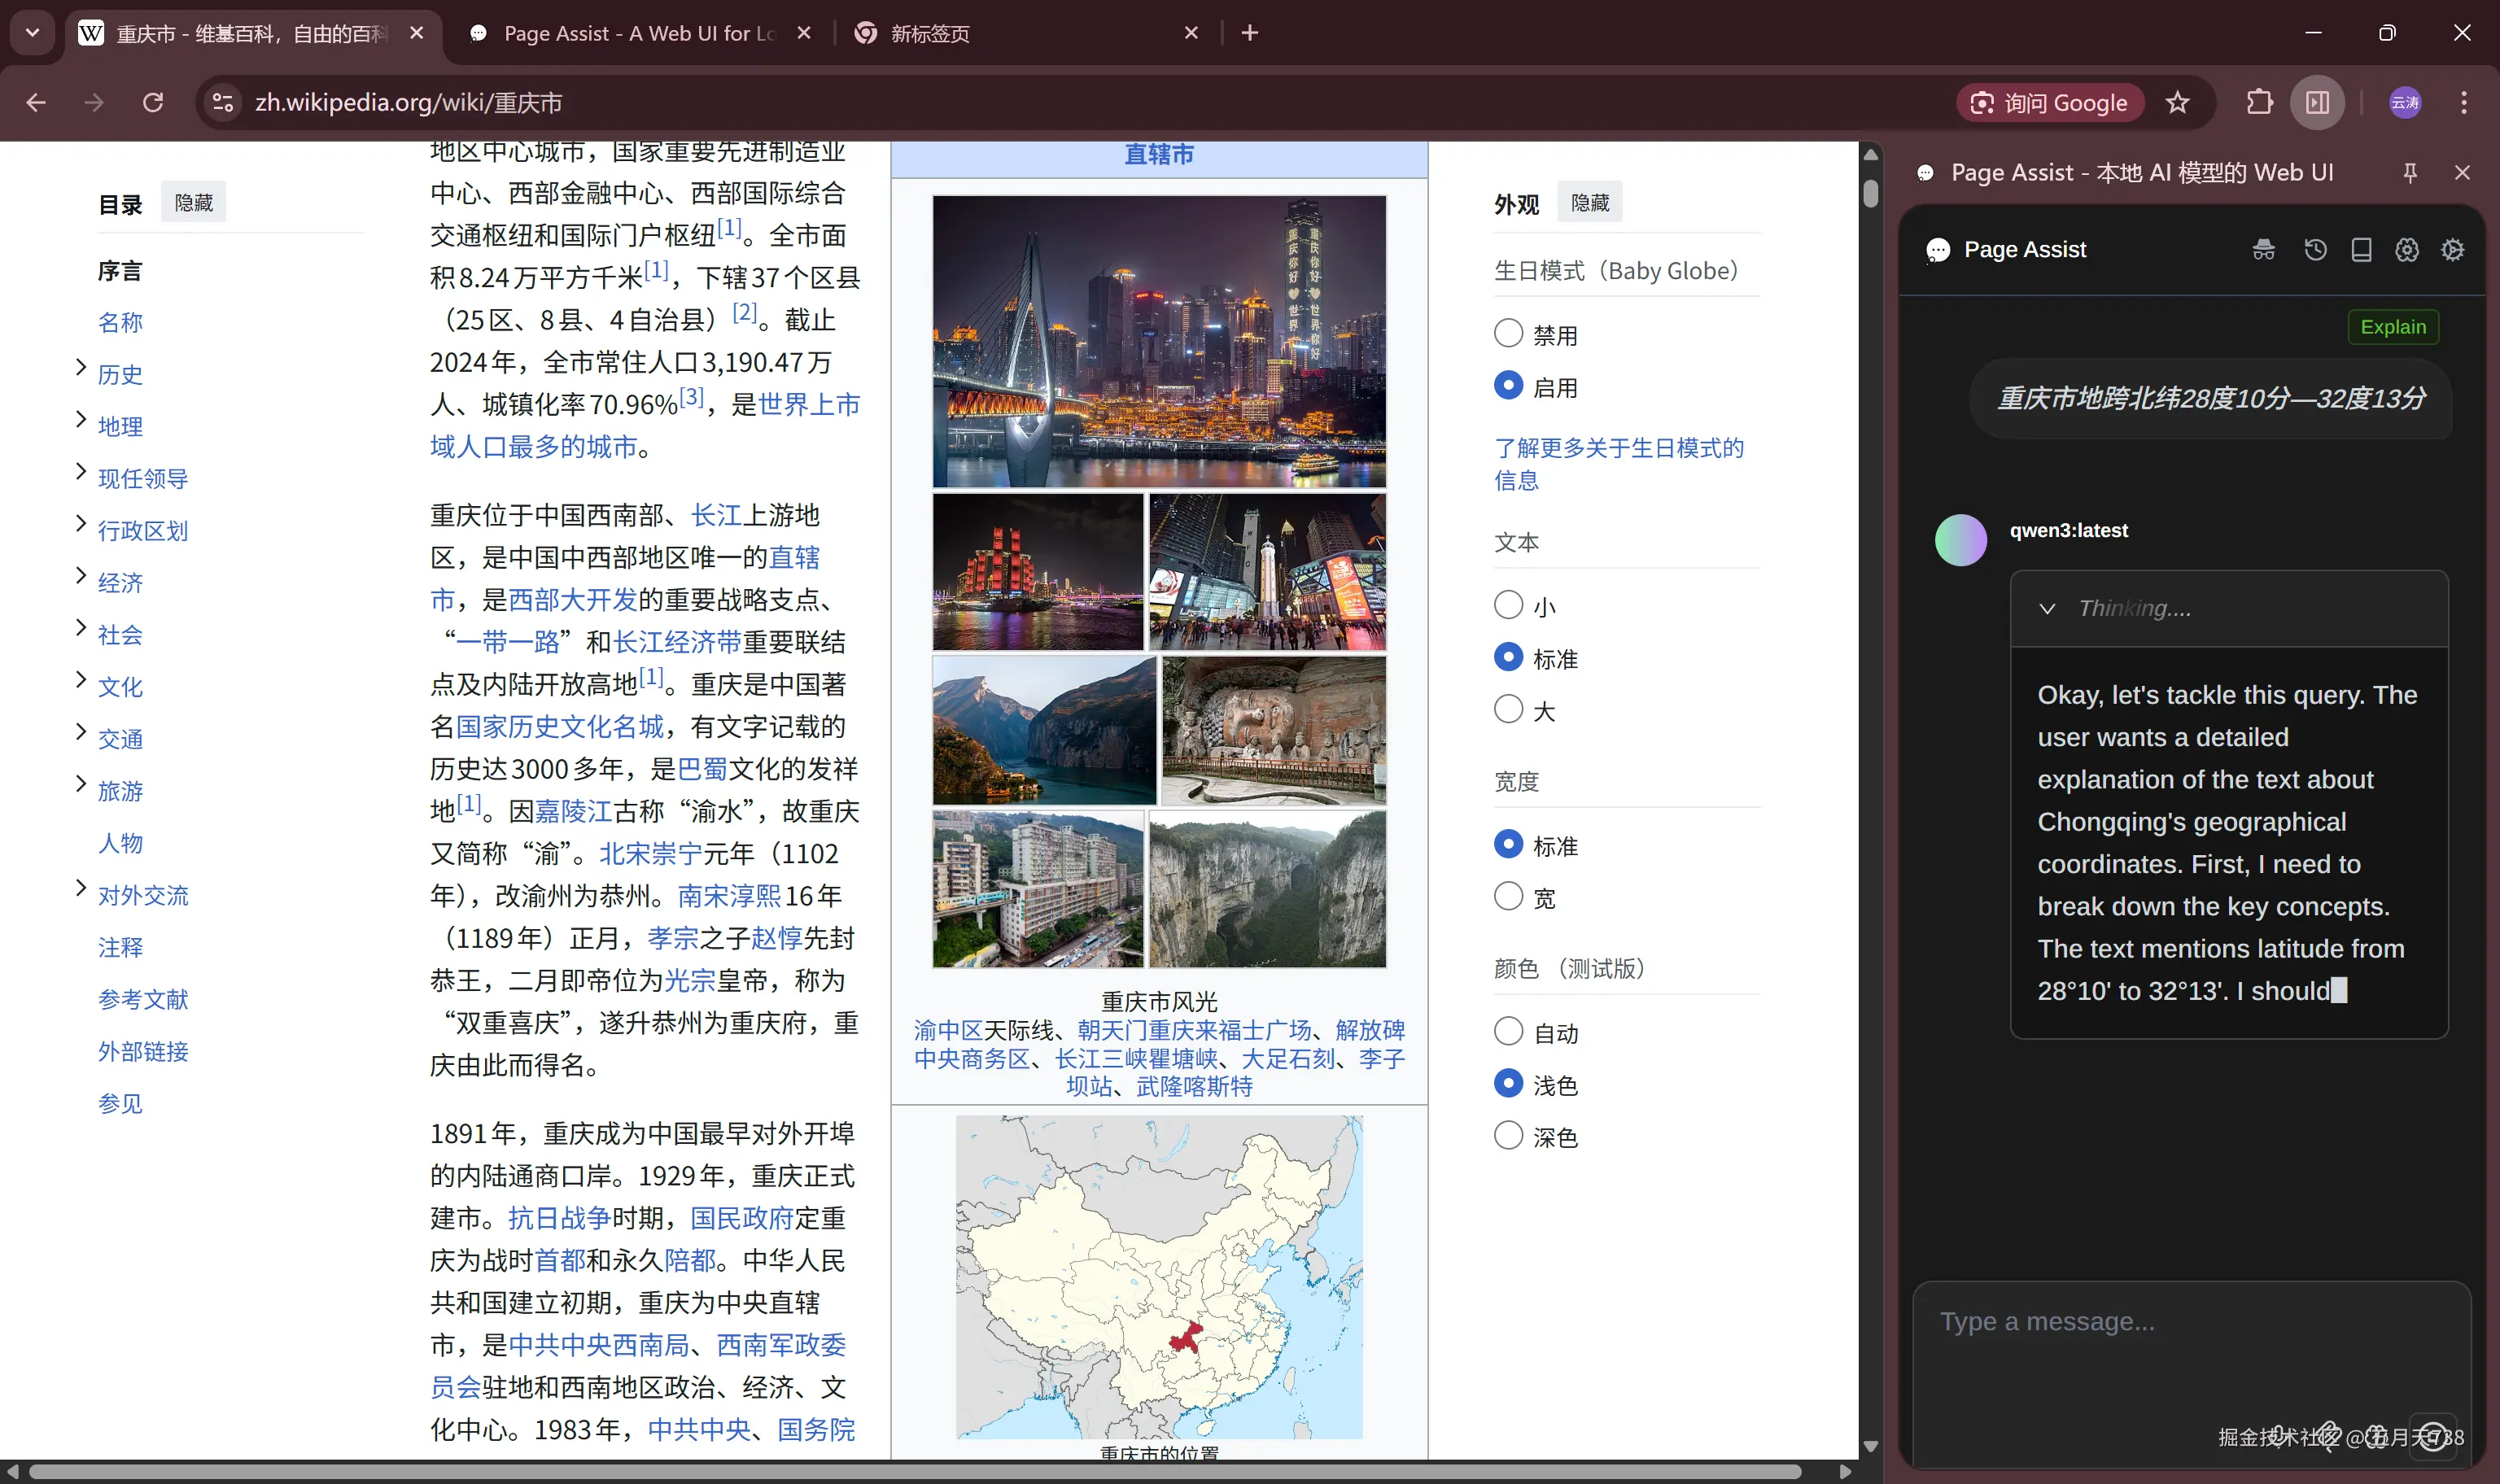Open chat history clock icon
Viewport: 2500px width, 1484px height.
point(2315,250)
